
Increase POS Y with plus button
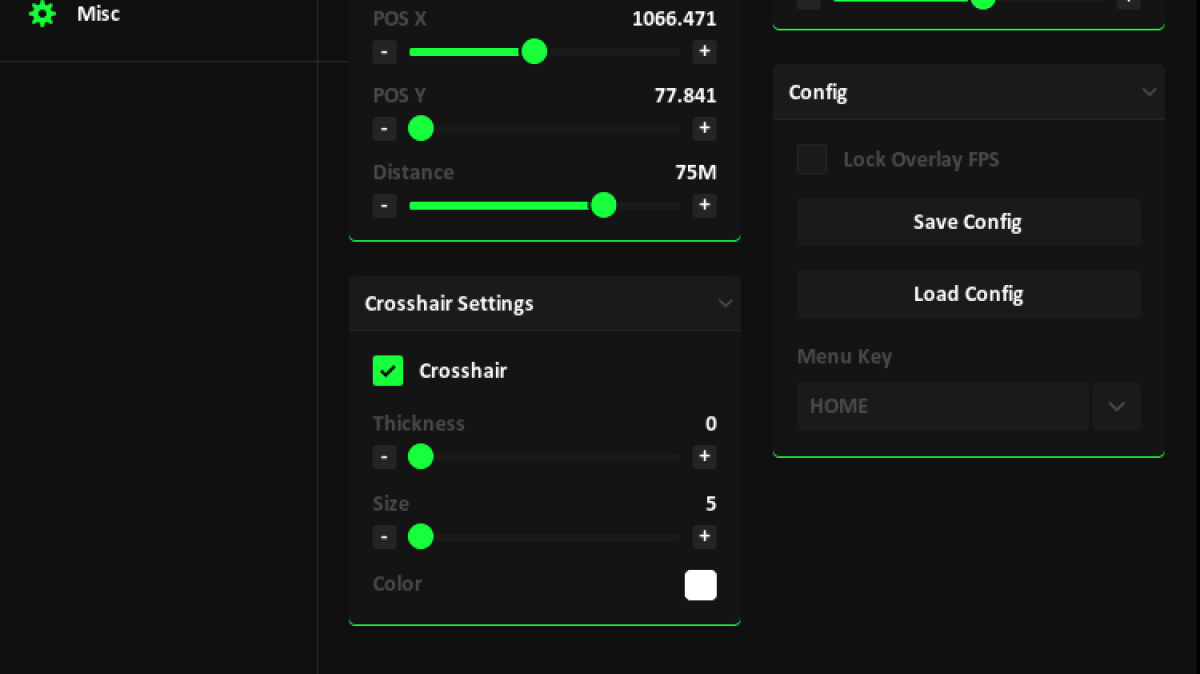click(x=704, y=128)
